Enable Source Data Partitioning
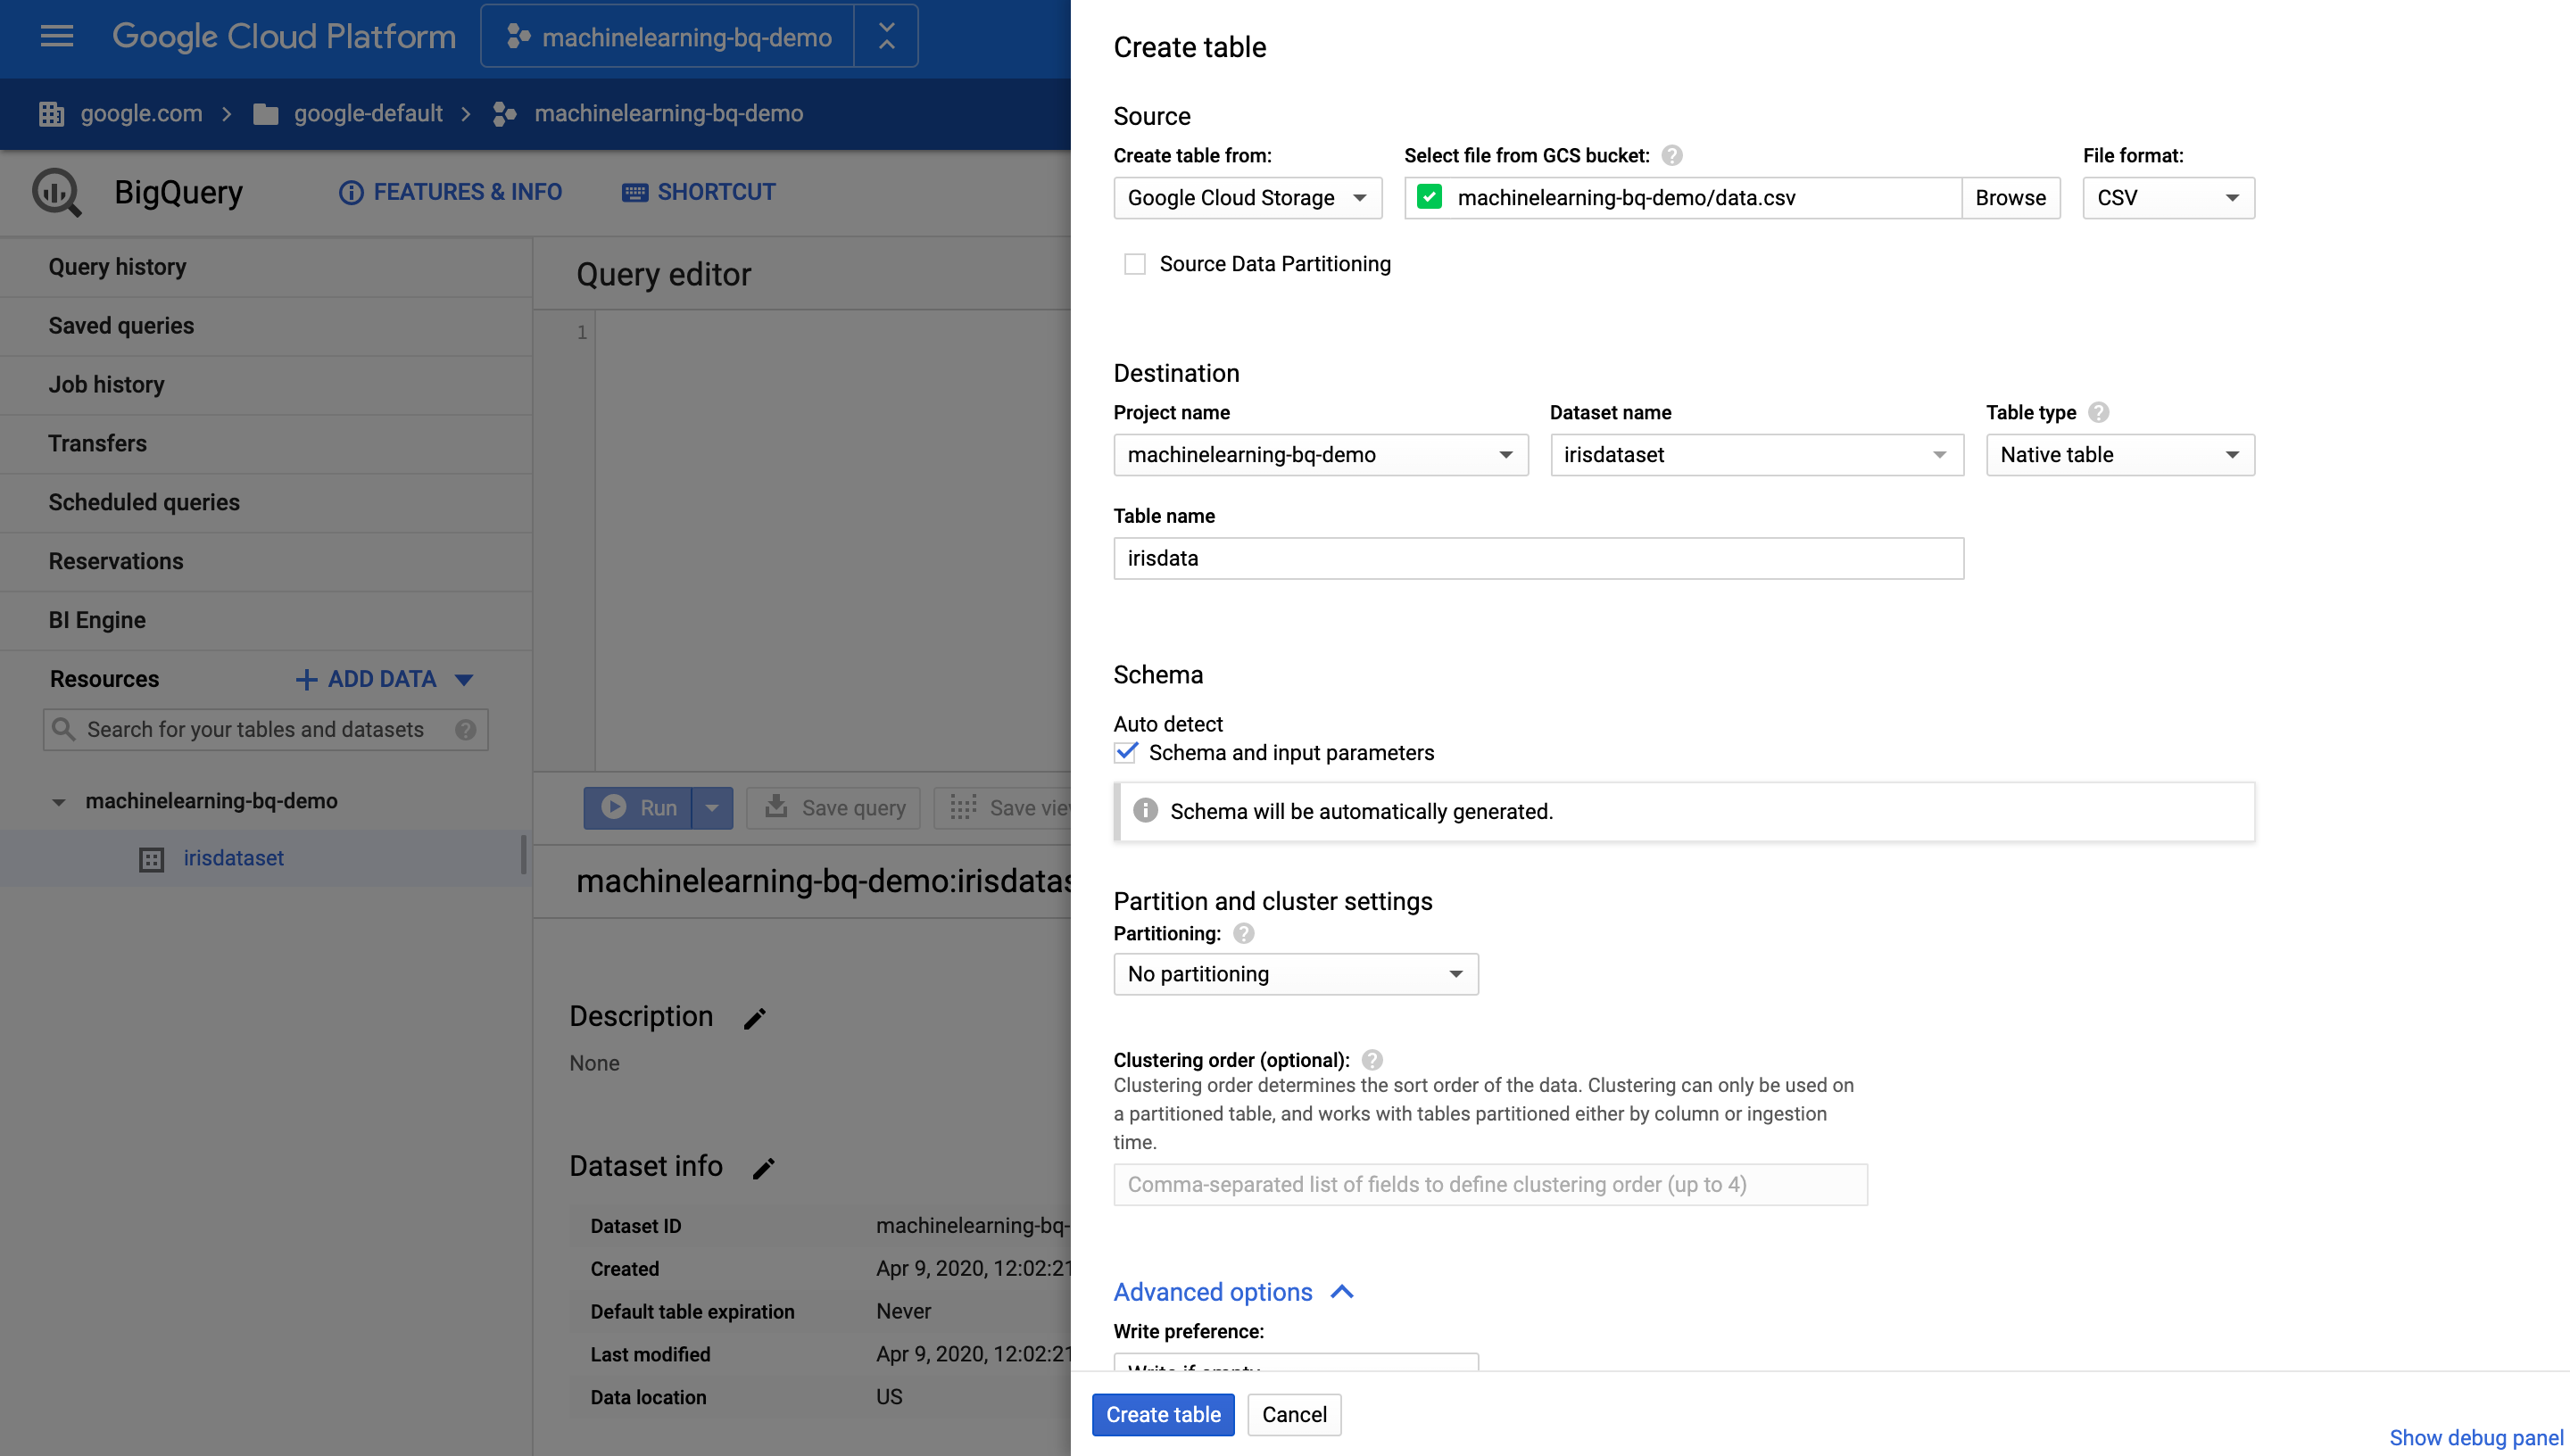This screenshot has height=1456, width=2570. [x=1135, y=263]
